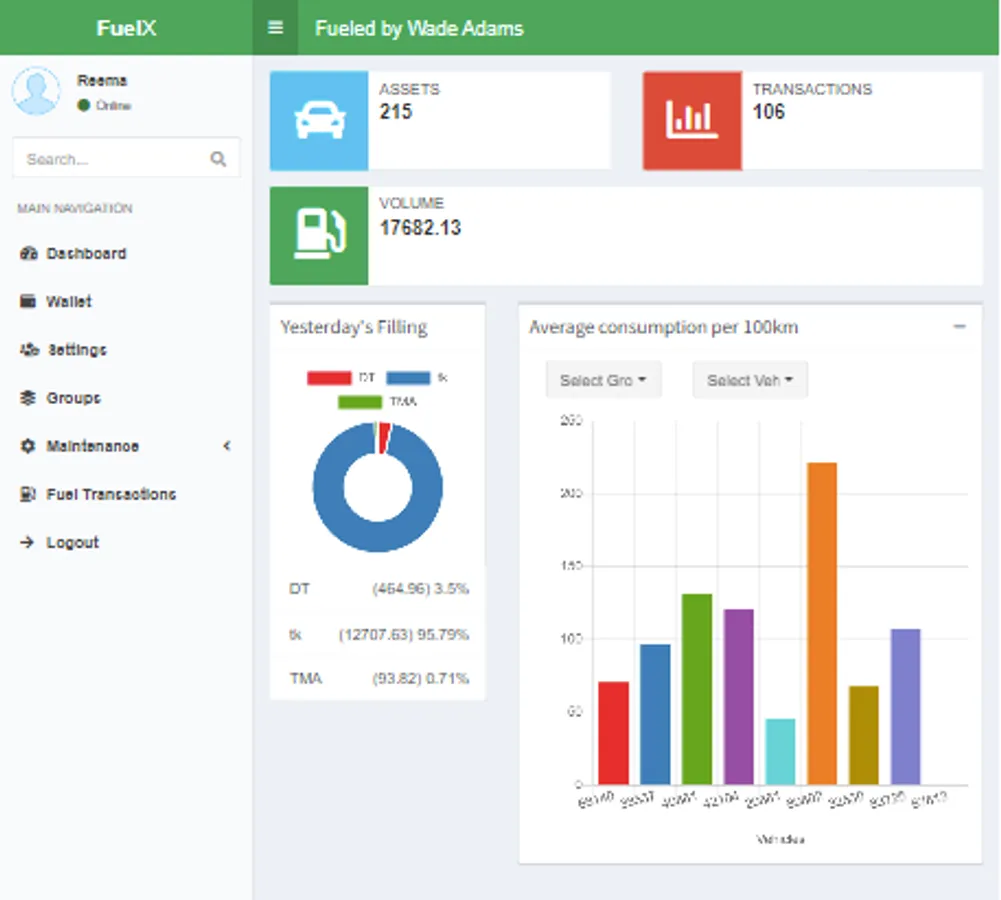Click the FuelX logo text
The width and height of the screenshot is (1001, 900).
[126, 28]
